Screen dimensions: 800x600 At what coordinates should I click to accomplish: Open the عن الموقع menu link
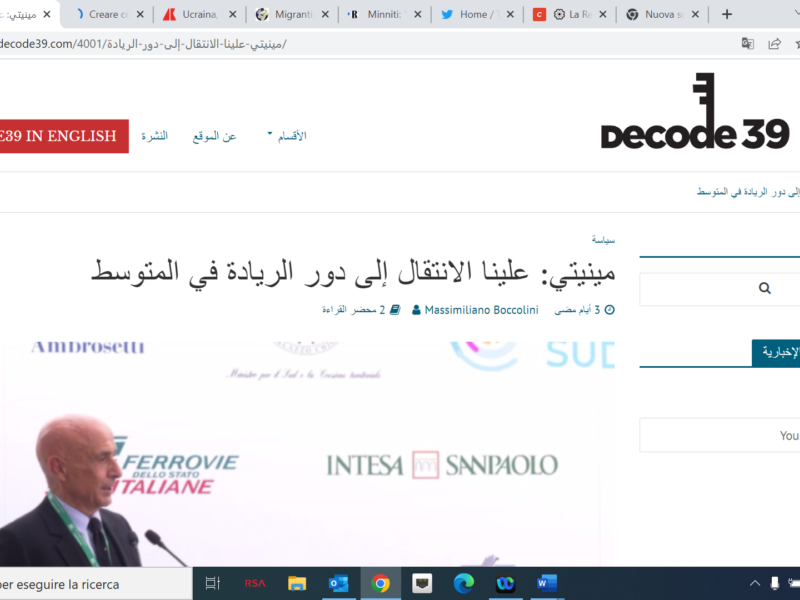pos(214,136)
